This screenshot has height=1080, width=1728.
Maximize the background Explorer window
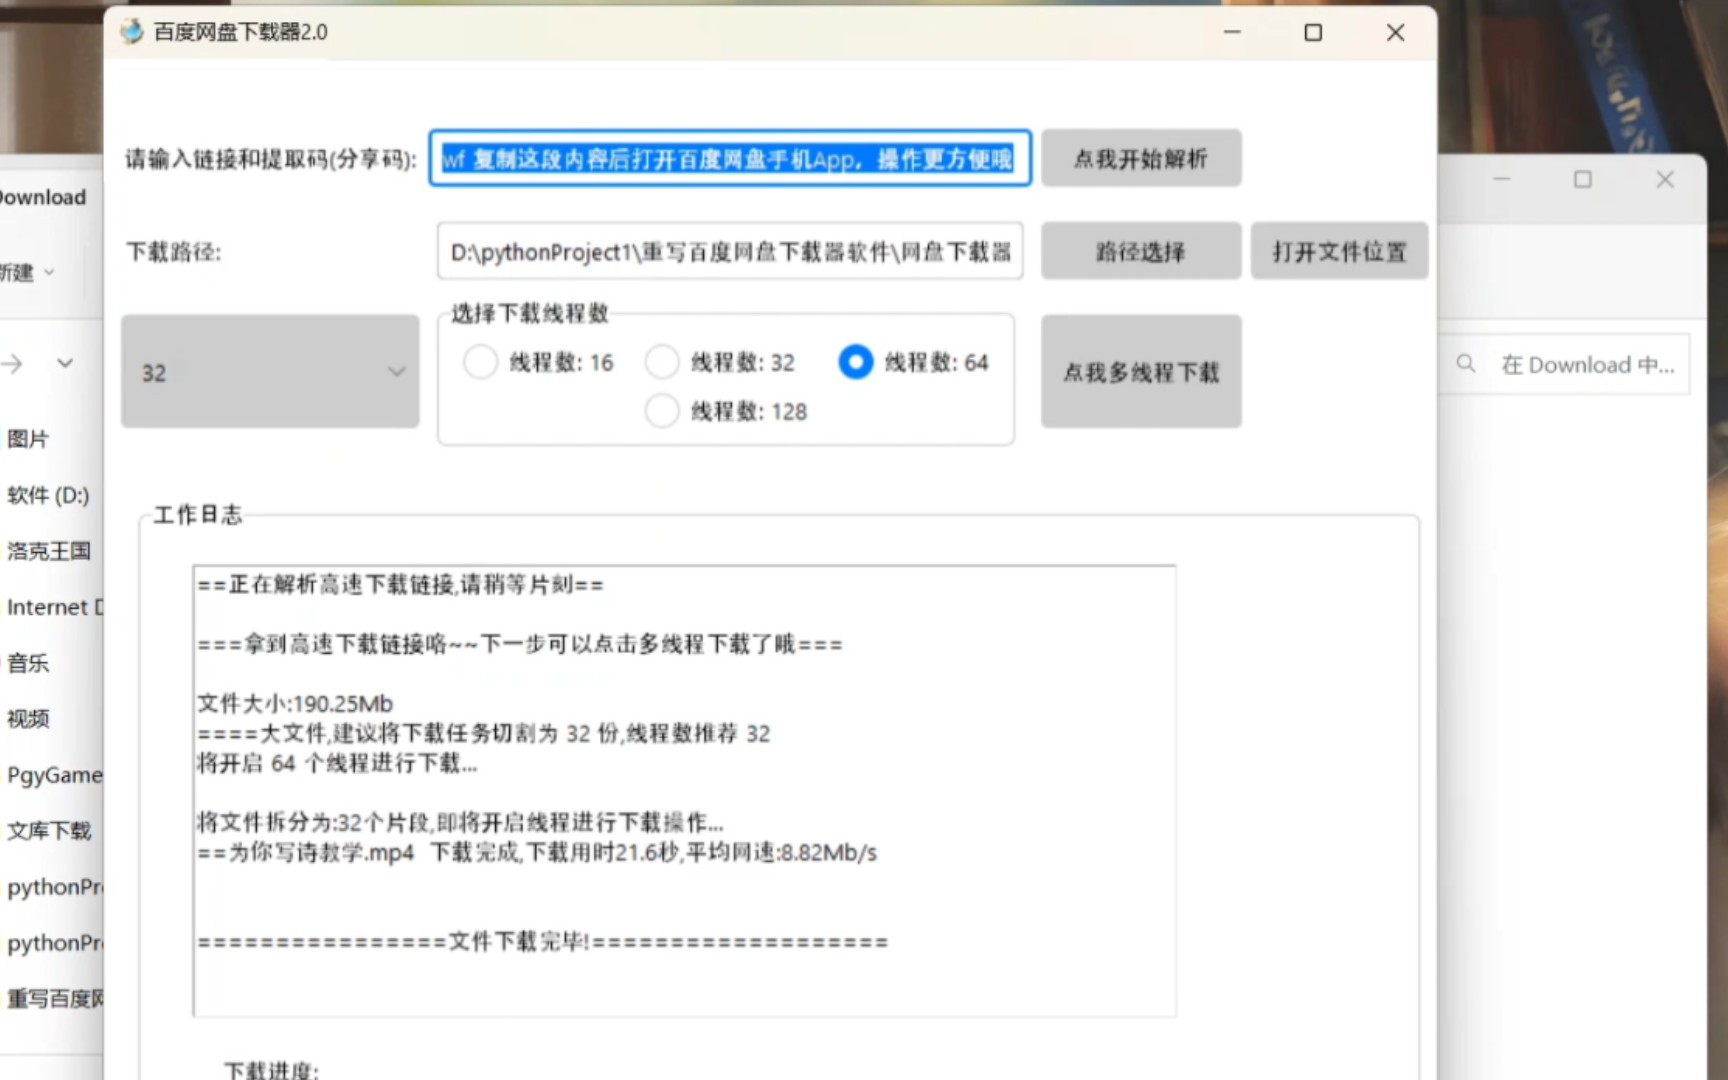(1583, 179)
